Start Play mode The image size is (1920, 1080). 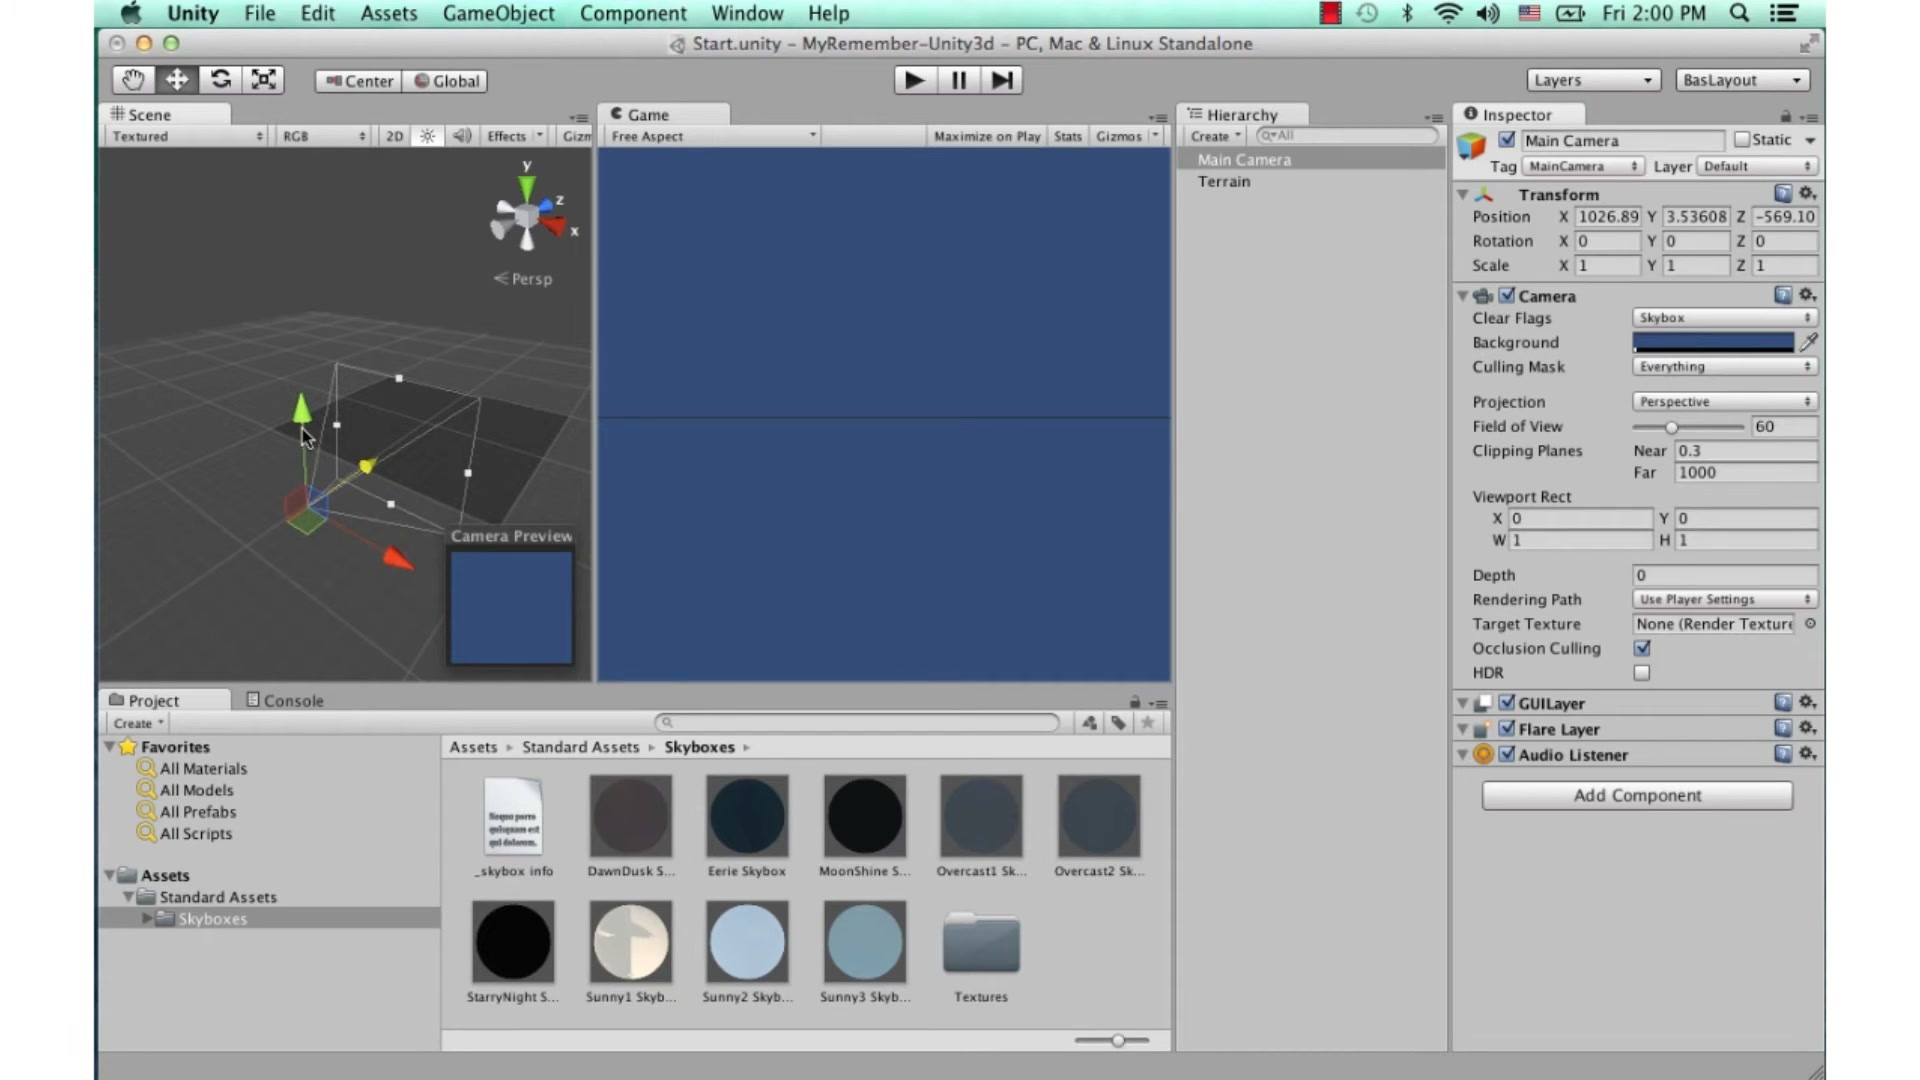(x=915, y=80)
